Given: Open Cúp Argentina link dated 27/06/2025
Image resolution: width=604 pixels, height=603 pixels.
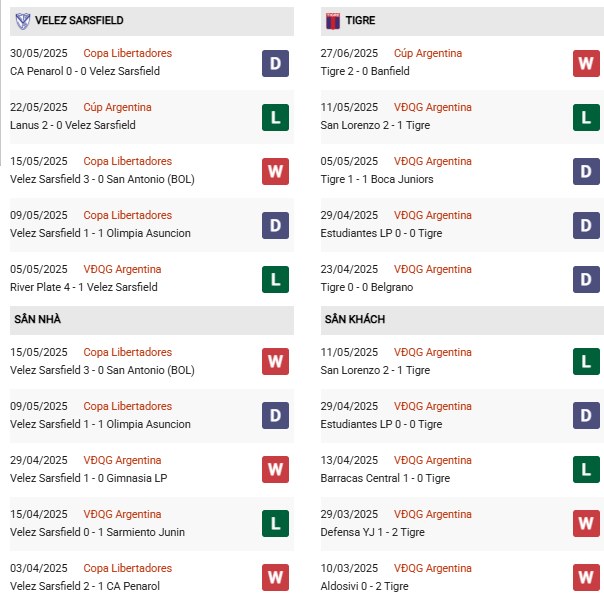Looking at the screenshot, I should pyautogui.click(x=428, y=53).
